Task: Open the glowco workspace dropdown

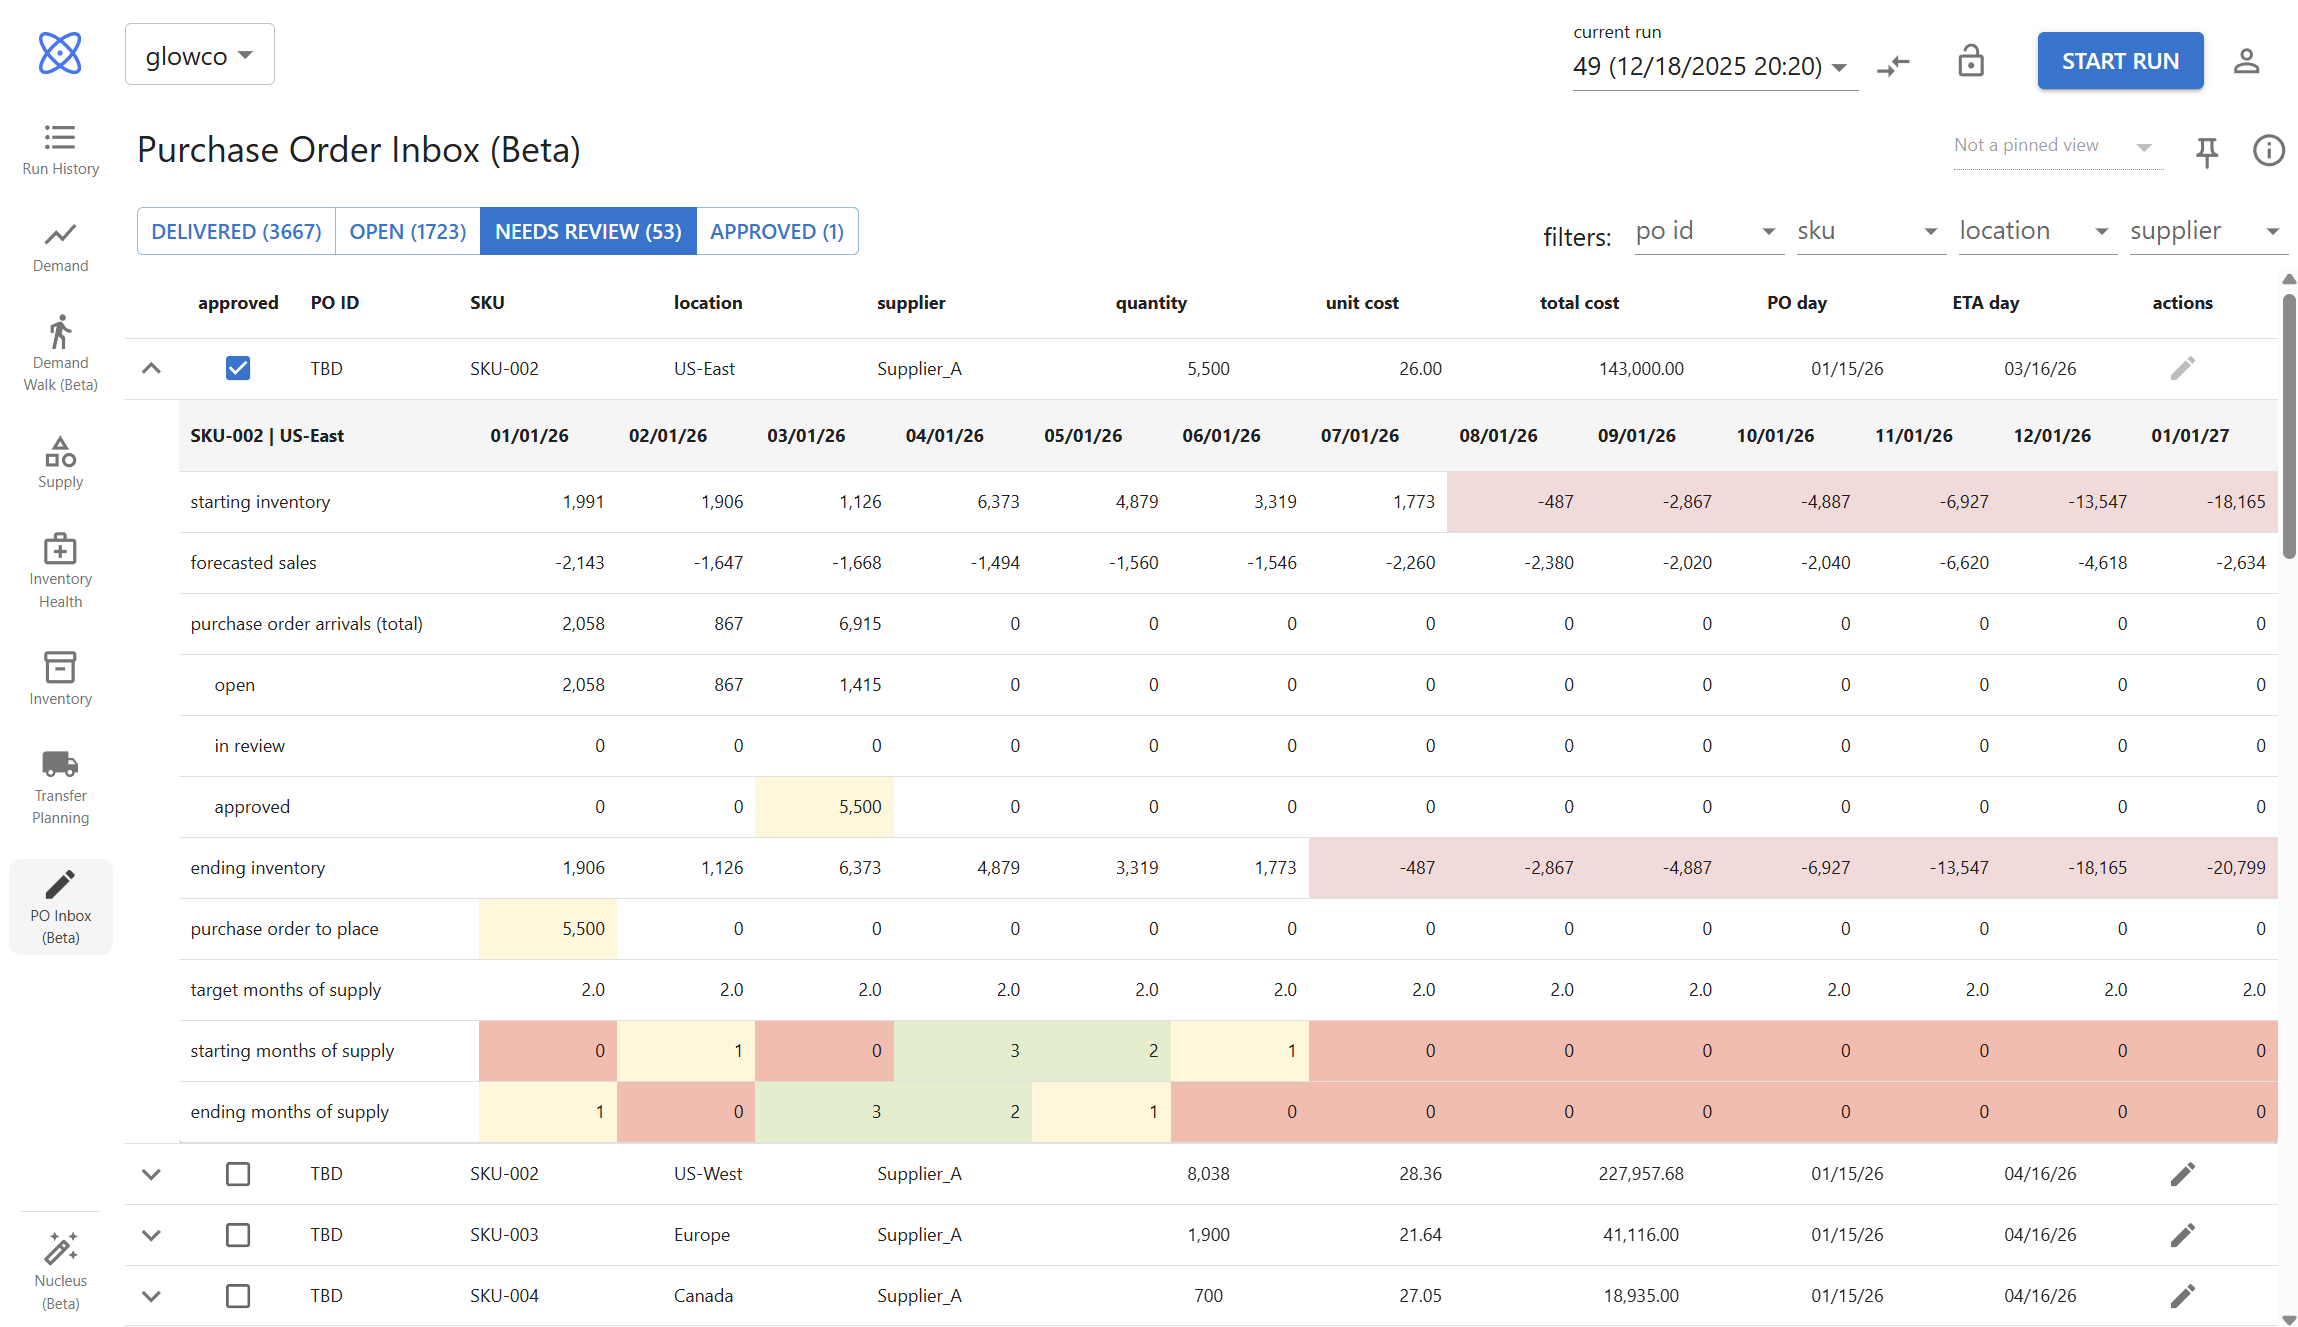Action: (x=199, y=55)
